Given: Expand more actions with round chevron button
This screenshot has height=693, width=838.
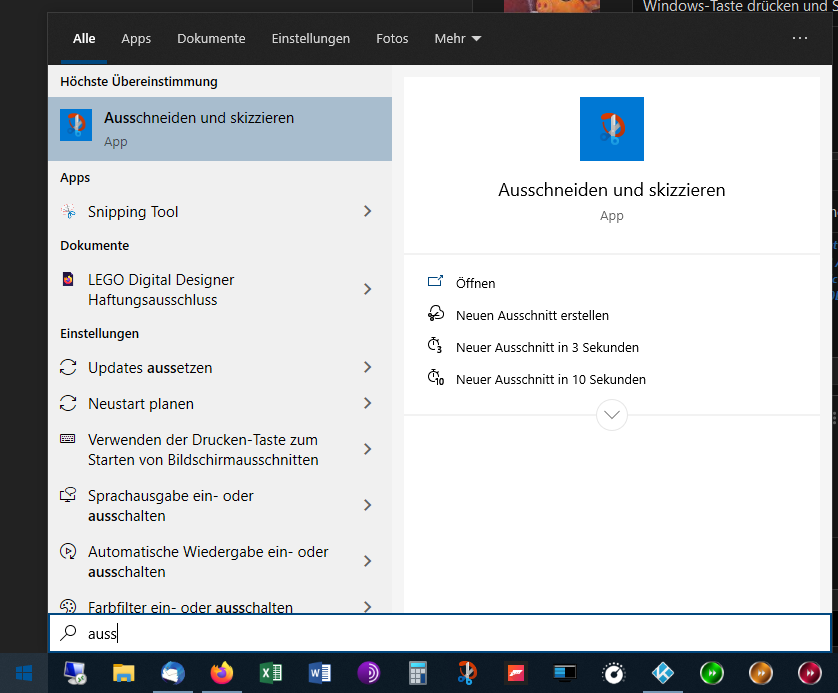Looking at the screenshot, I should (x=612, y=415).
